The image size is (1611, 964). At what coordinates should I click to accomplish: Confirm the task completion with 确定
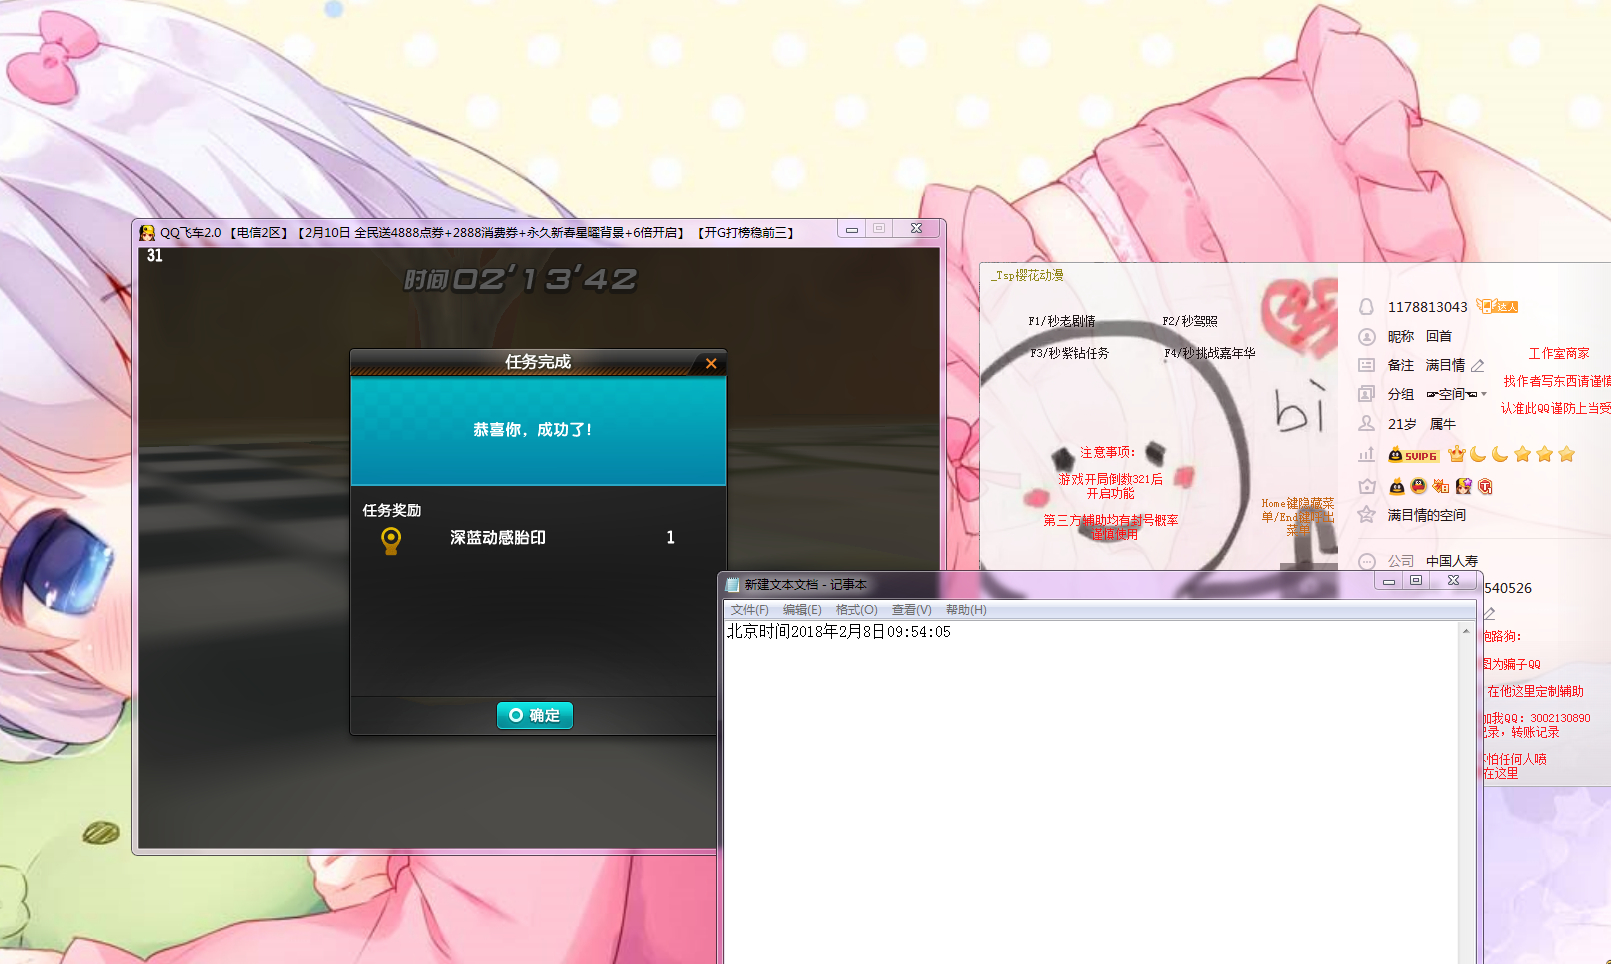535,715
